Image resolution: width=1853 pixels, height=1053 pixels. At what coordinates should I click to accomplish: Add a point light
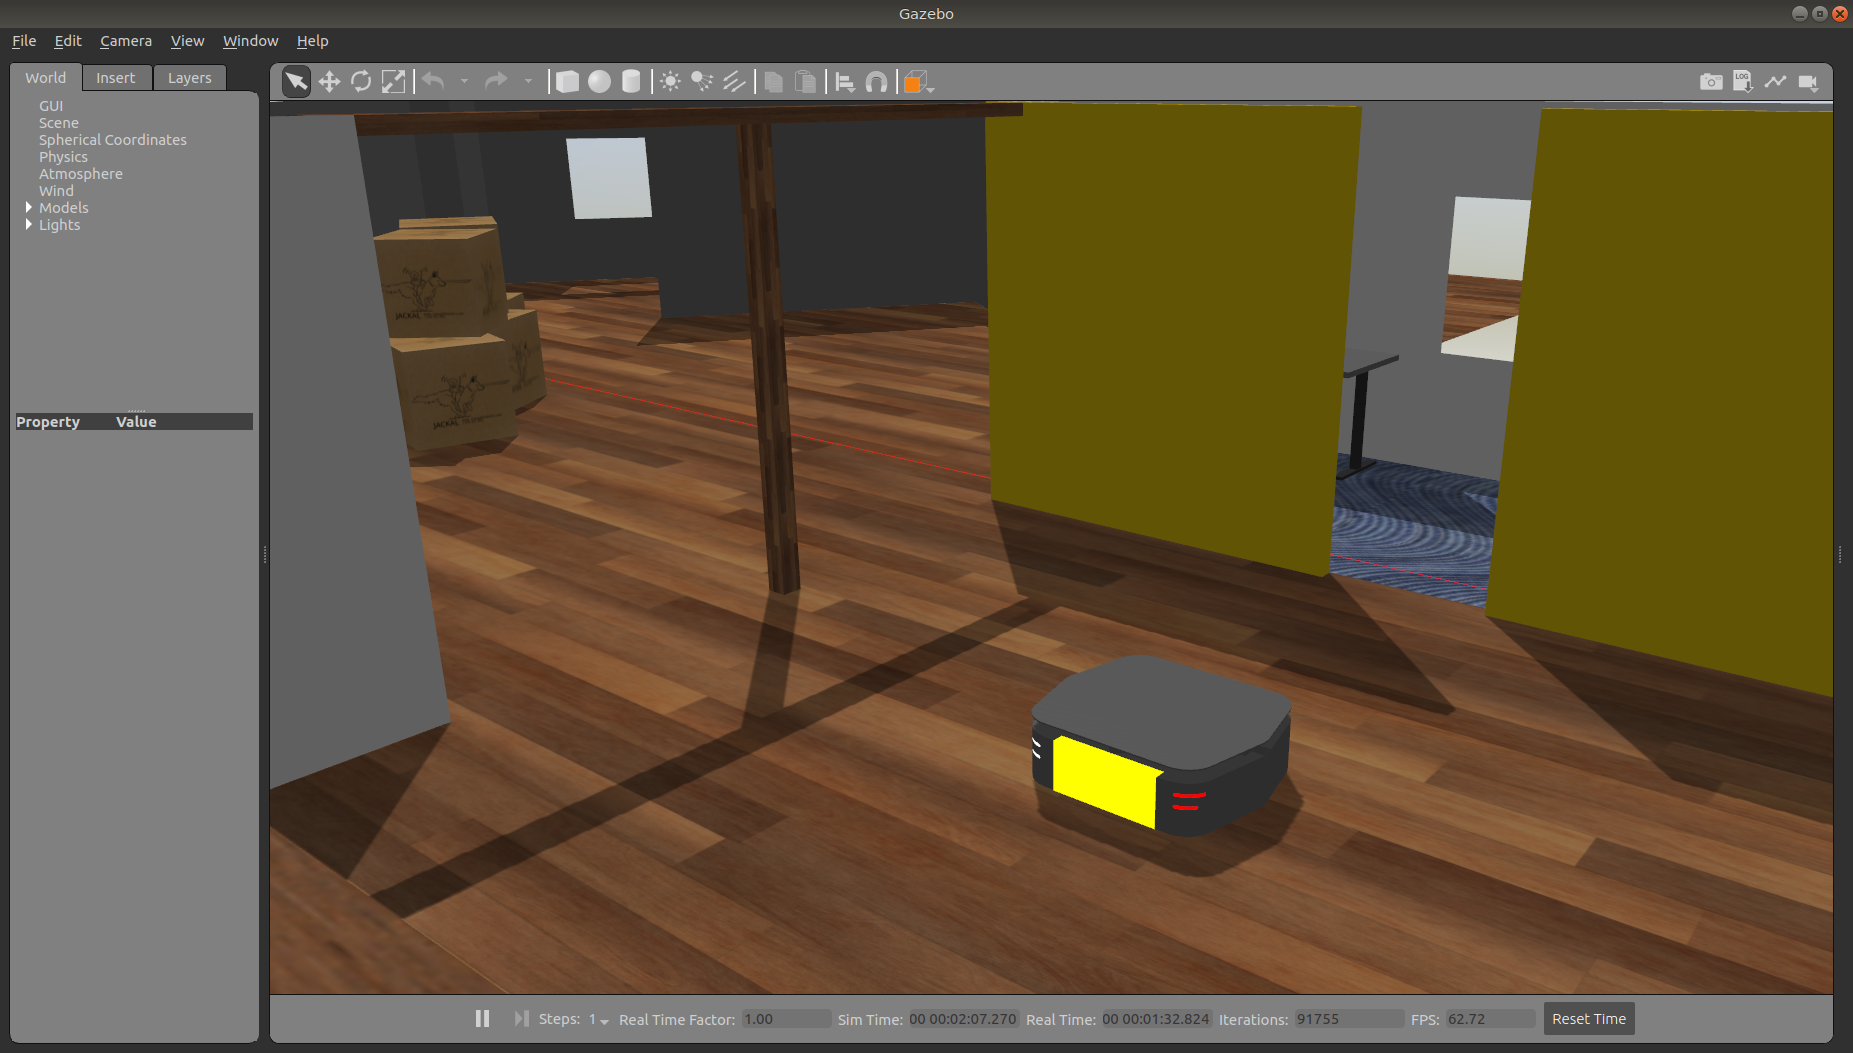(x=670, y=82)
